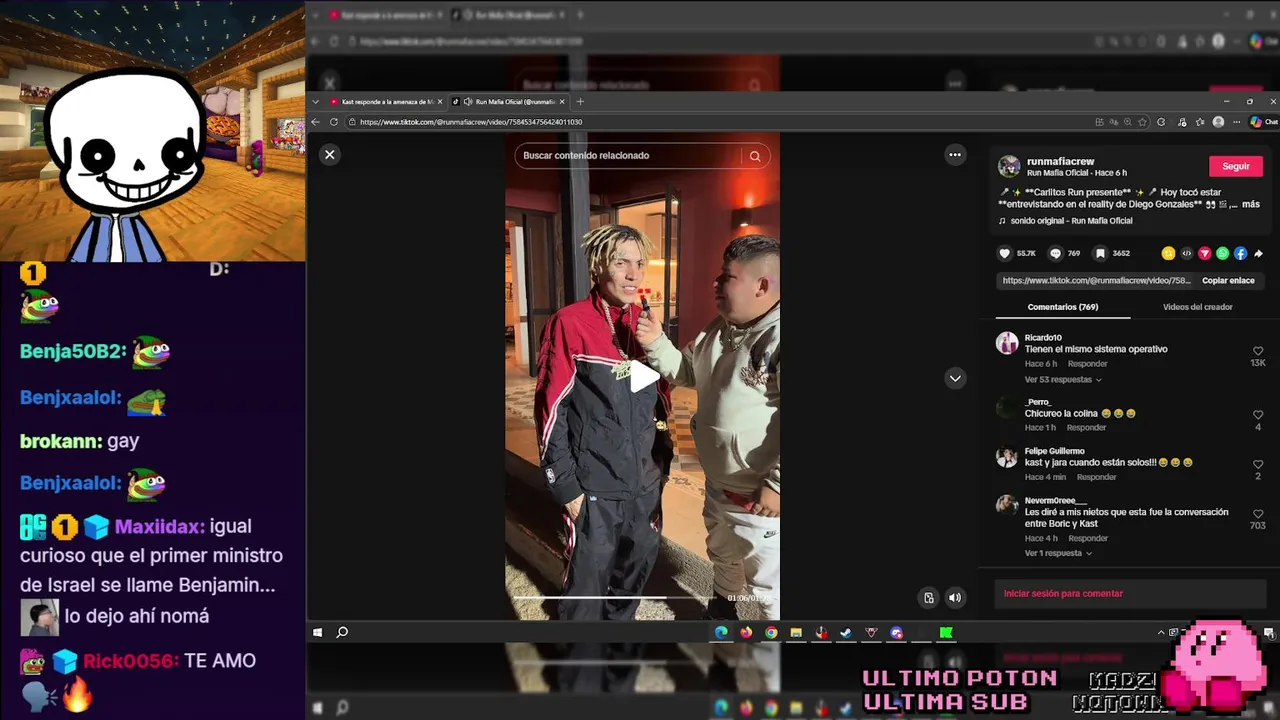Toggle auto-scroll icon beside volume

coord(929,598)
